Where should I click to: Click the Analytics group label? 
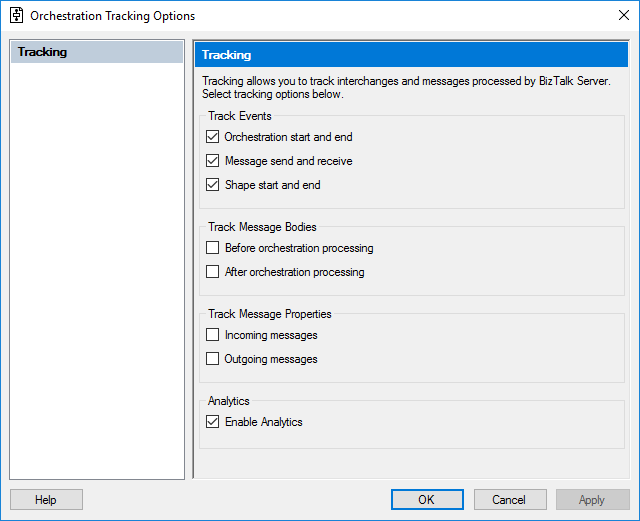(229, 401)
